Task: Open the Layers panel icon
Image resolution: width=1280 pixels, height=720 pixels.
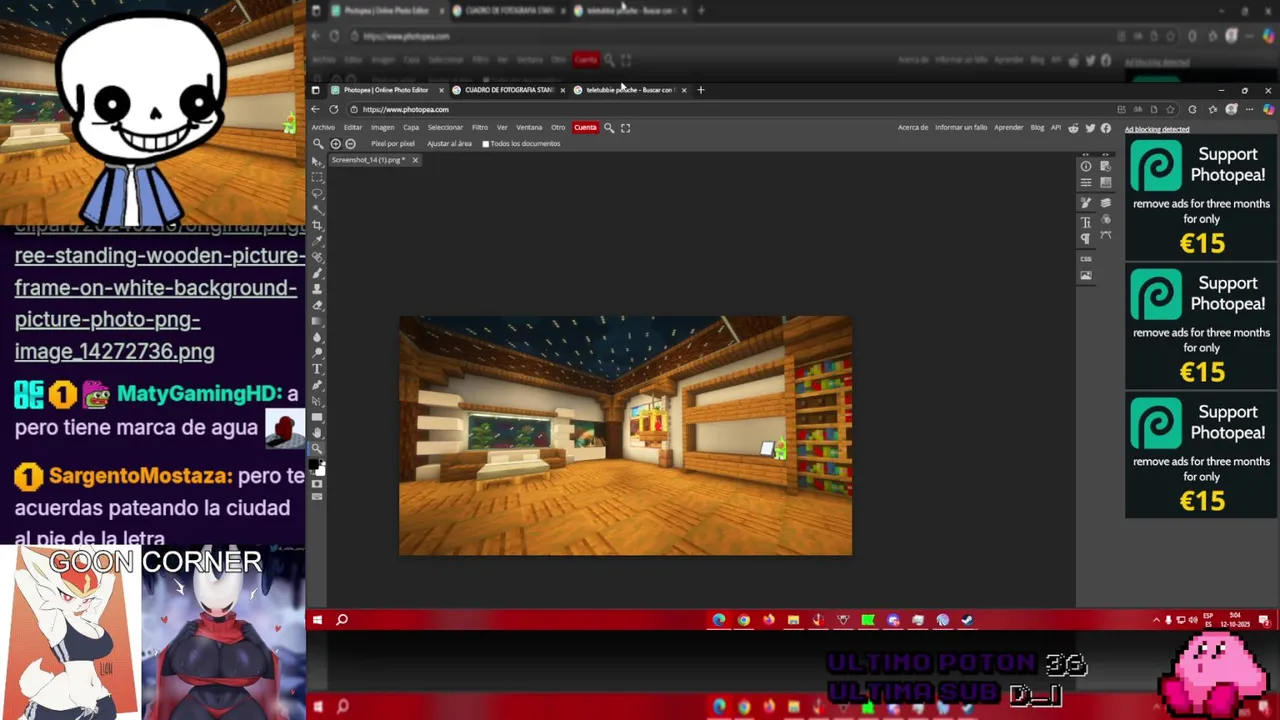Action: tap(1106, 202)
